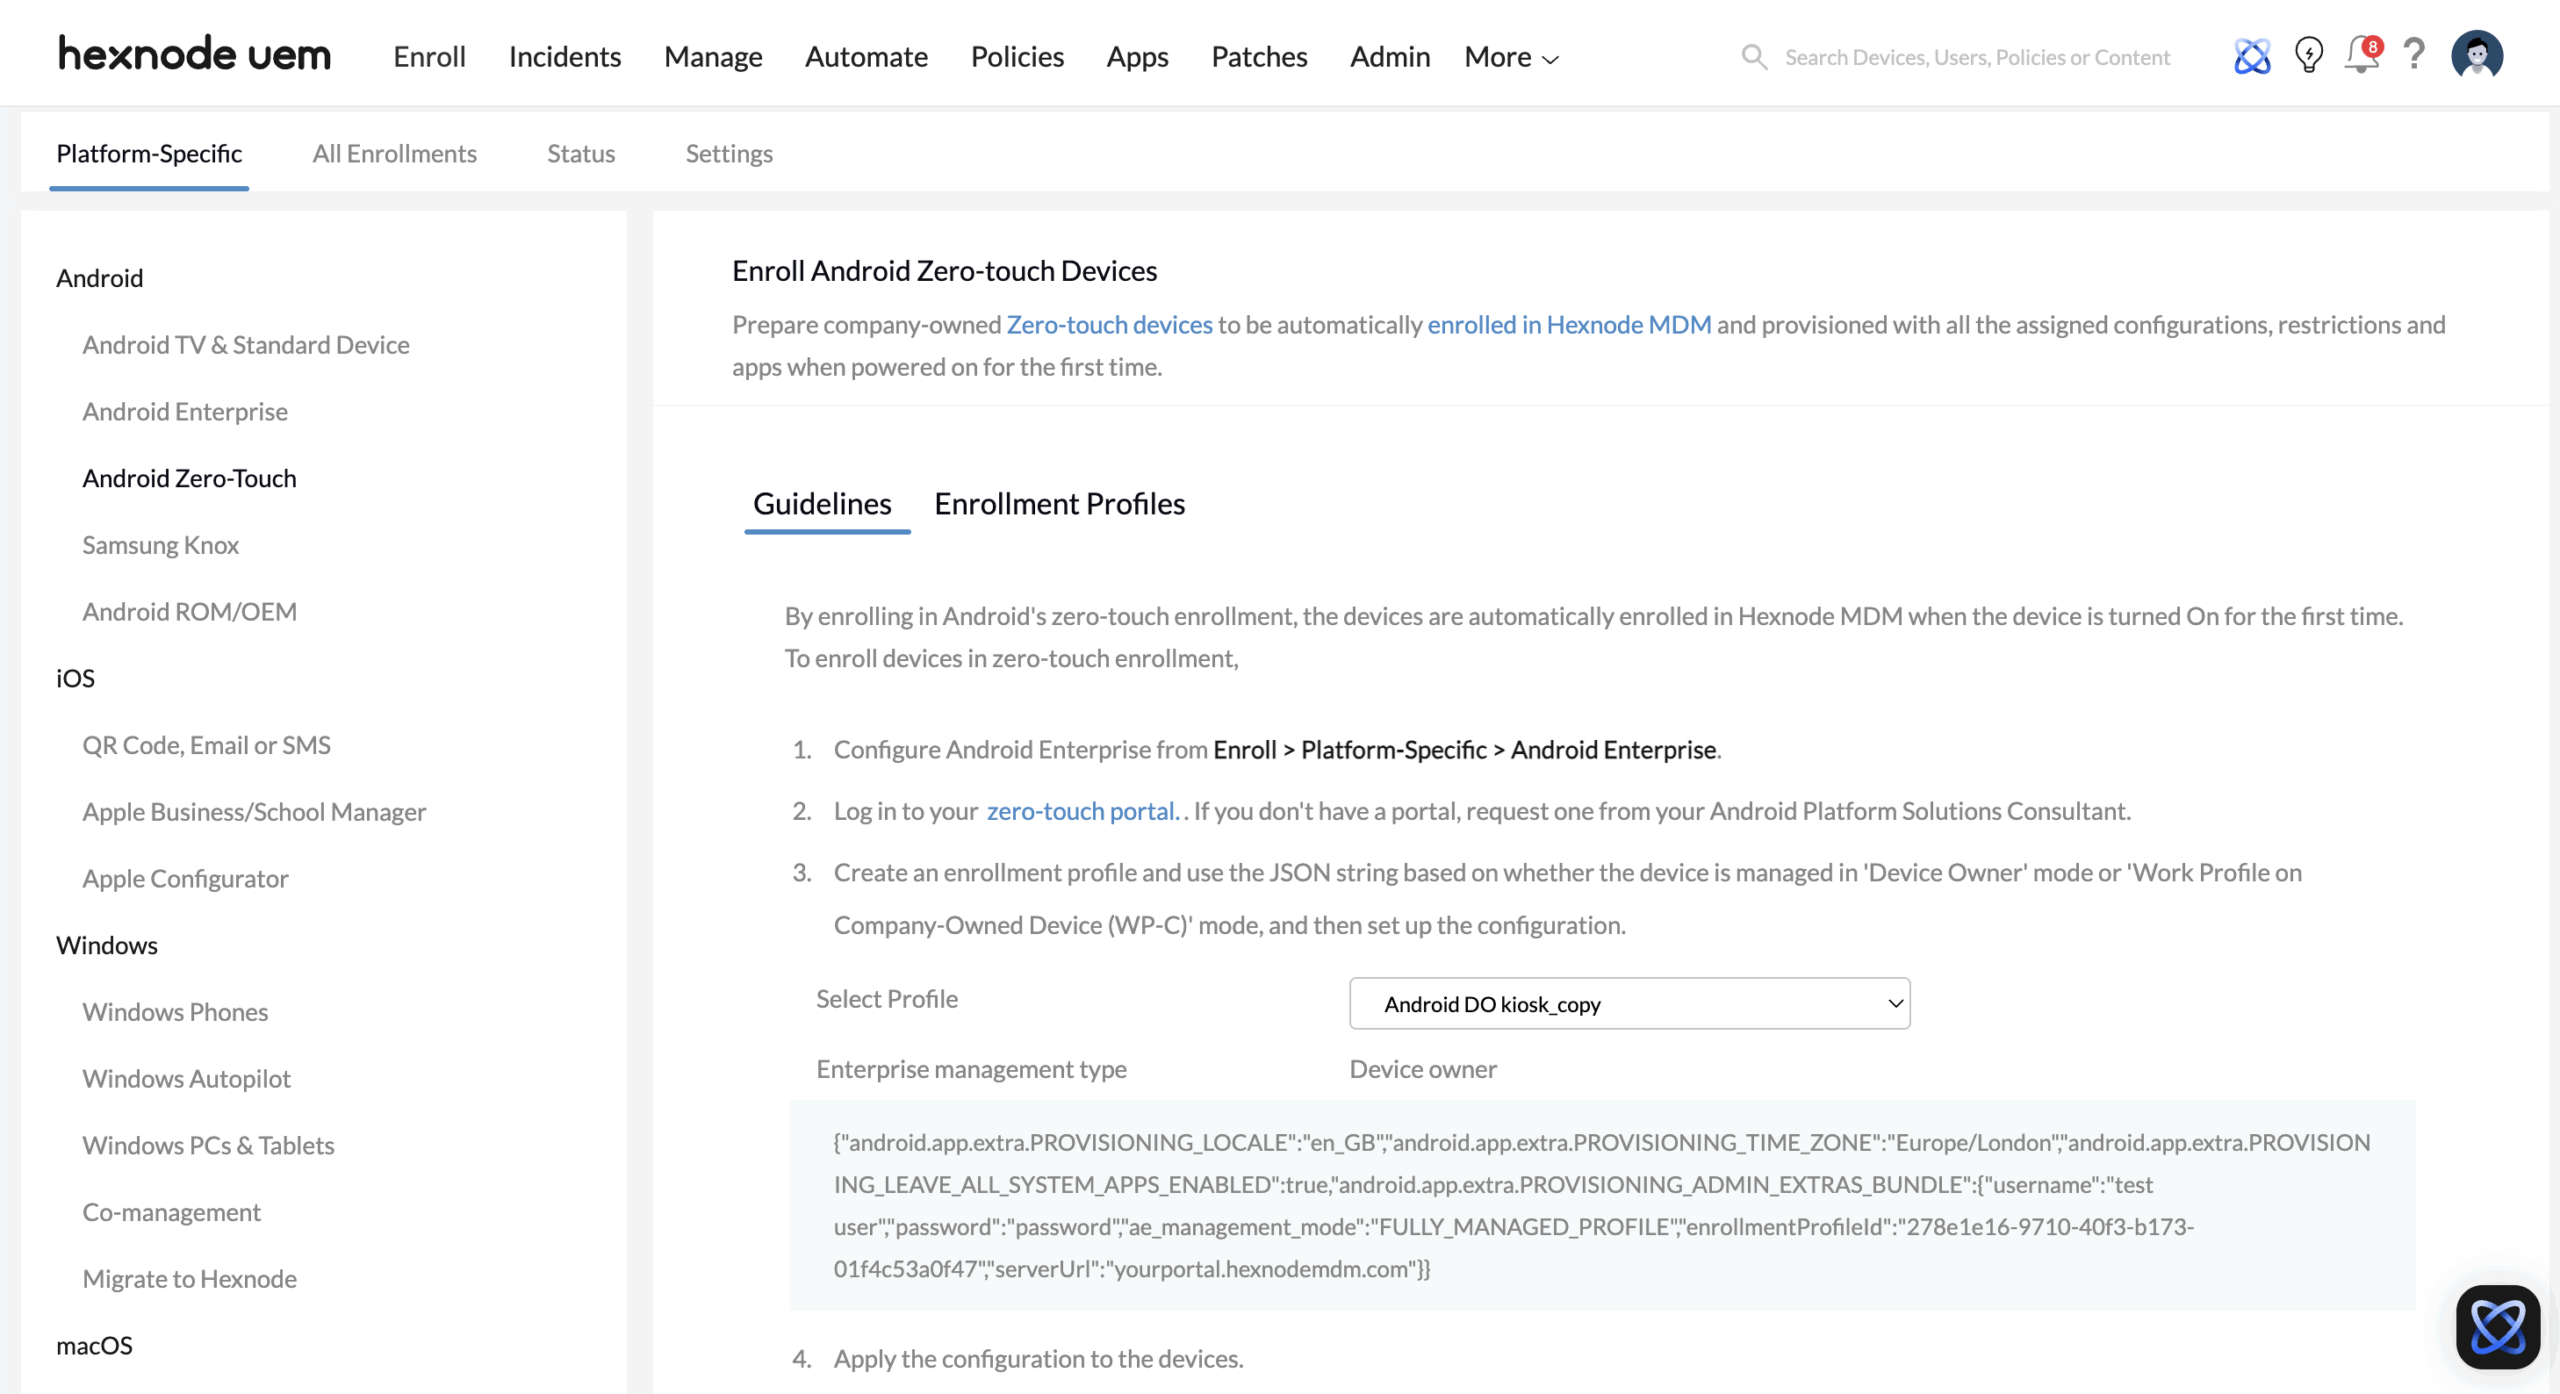Click the search devices input field

click(1977, 57)
